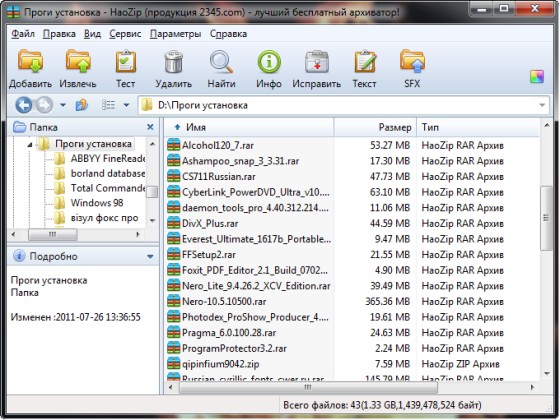Image resolution: width=560 pixels, height=420 pixels.
Task: Click the file list scroll right arrow
Action: 532,387
